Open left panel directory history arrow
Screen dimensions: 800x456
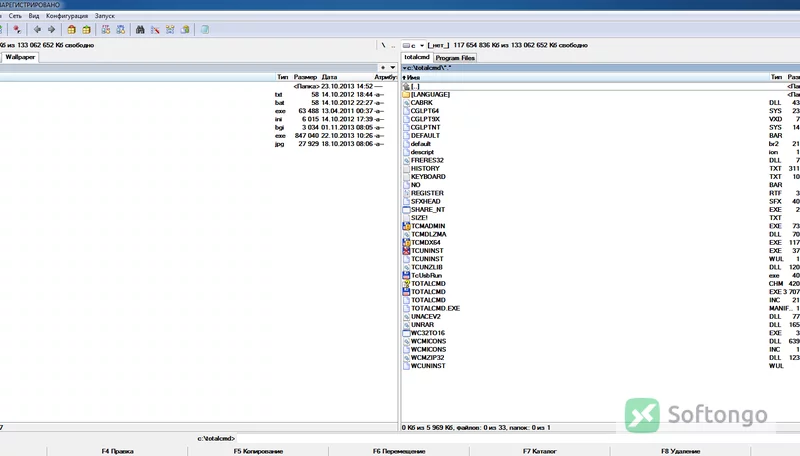tap(392, 67)
